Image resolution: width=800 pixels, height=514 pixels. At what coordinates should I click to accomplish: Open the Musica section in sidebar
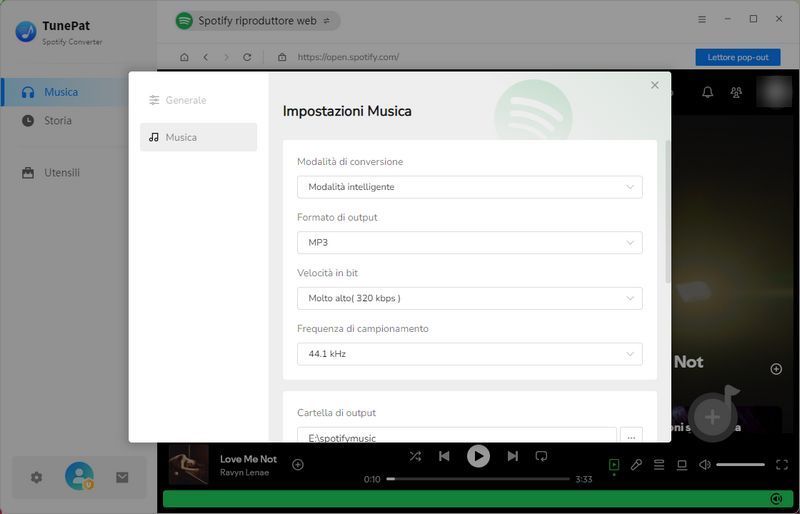click(x=64, y=92)
